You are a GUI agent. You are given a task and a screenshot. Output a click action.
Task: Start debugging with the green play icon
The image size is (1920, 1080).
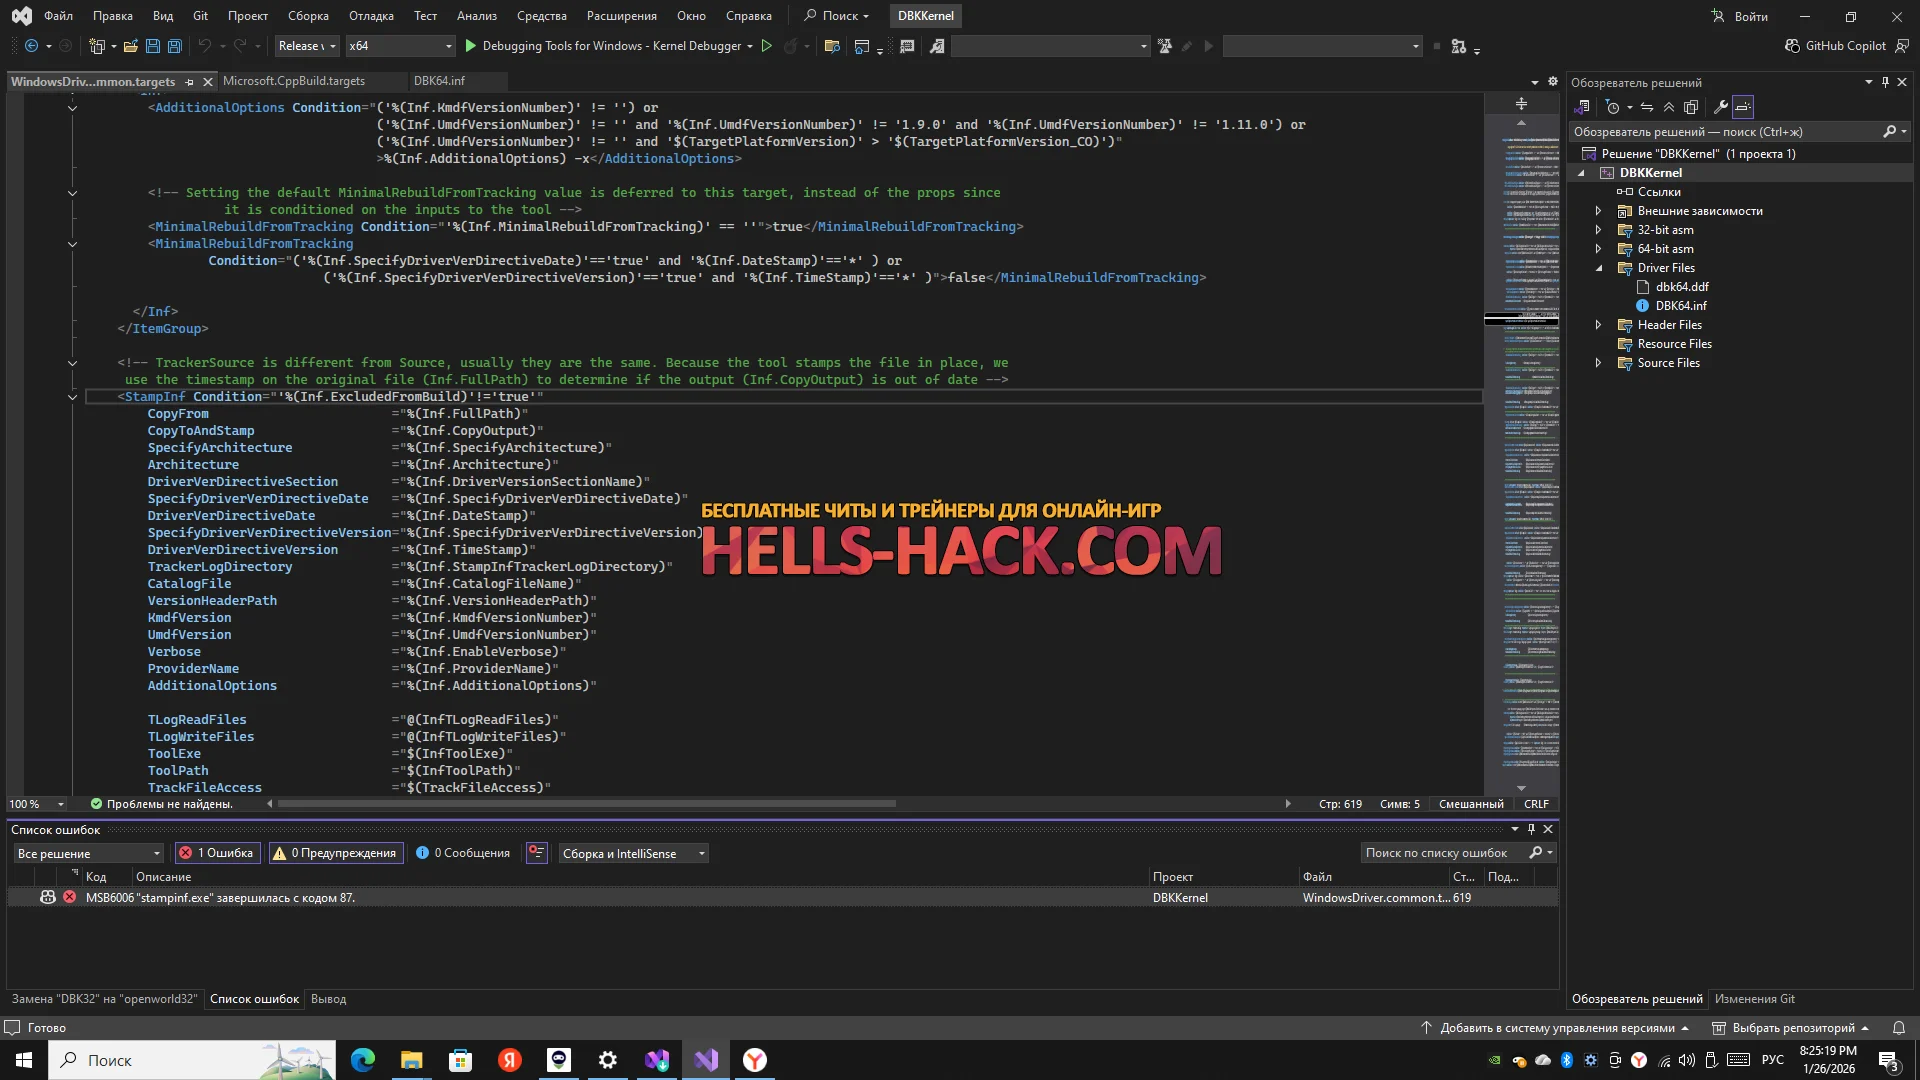click(x=471, y=46)
